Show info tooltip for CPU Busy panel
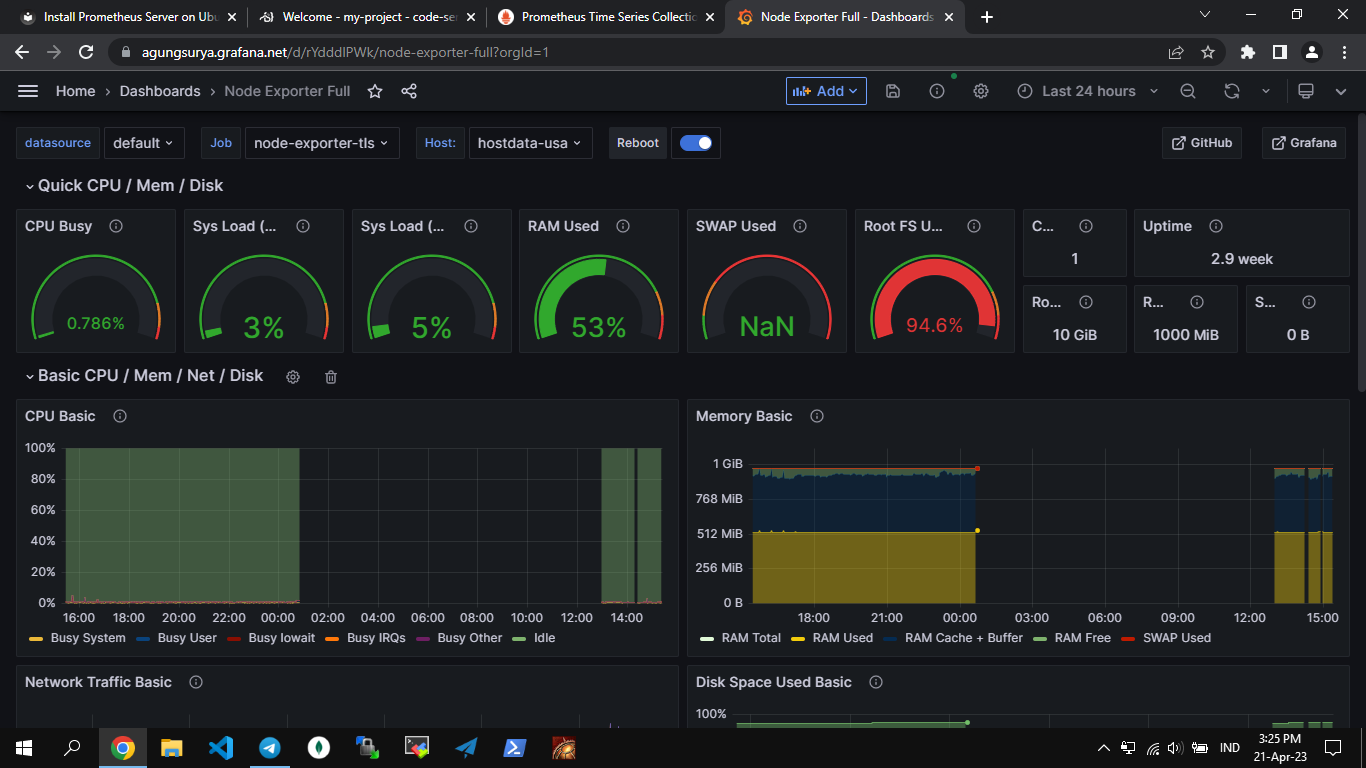This screenshot has width=1366, height=768. click(x=116, y=226)
